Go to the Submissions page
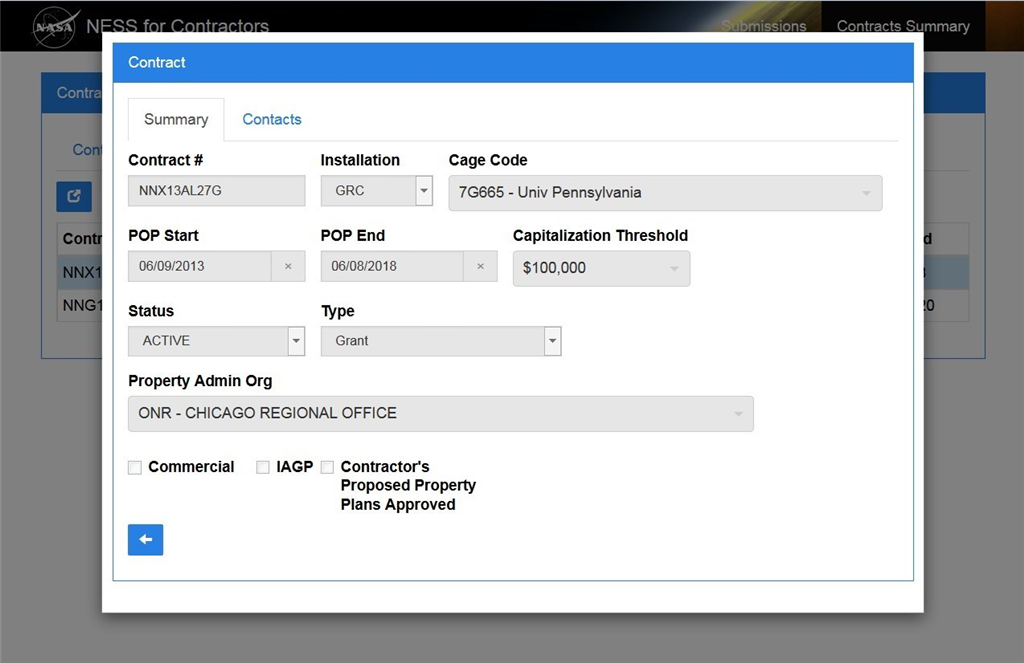The width and height of the screenshot is (1024, 663). tap(763, 26)
